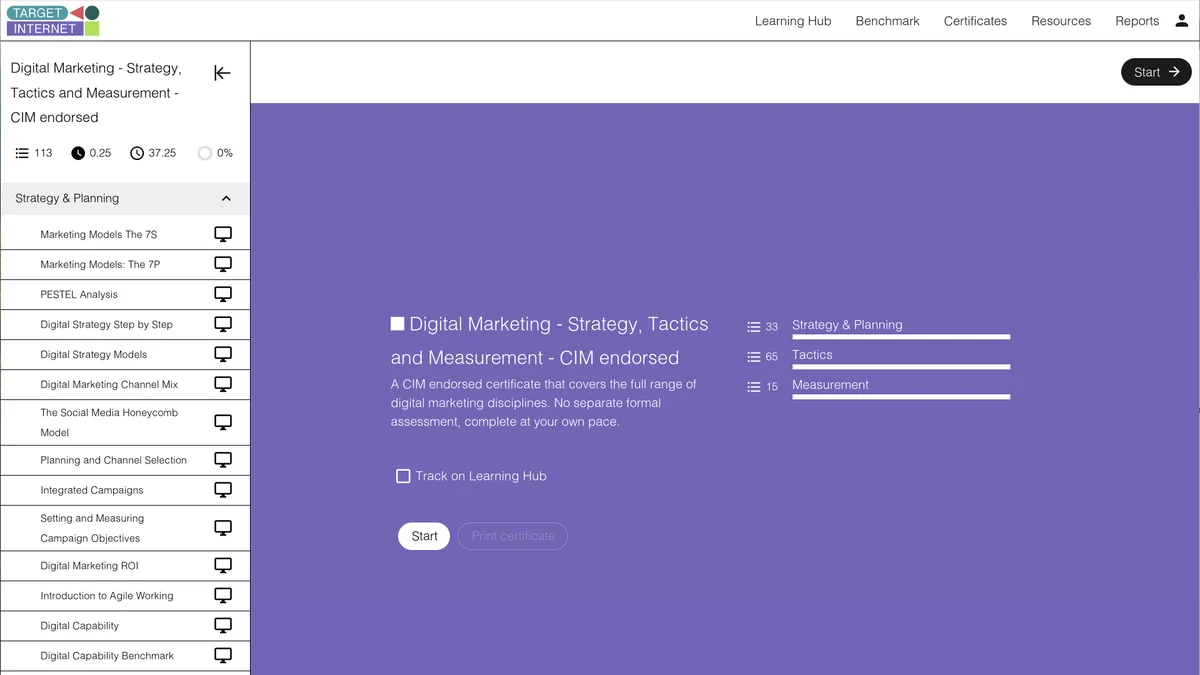Open the Reports menu item
This screenshot has height=675, width=1200.
coord(1137,21)
